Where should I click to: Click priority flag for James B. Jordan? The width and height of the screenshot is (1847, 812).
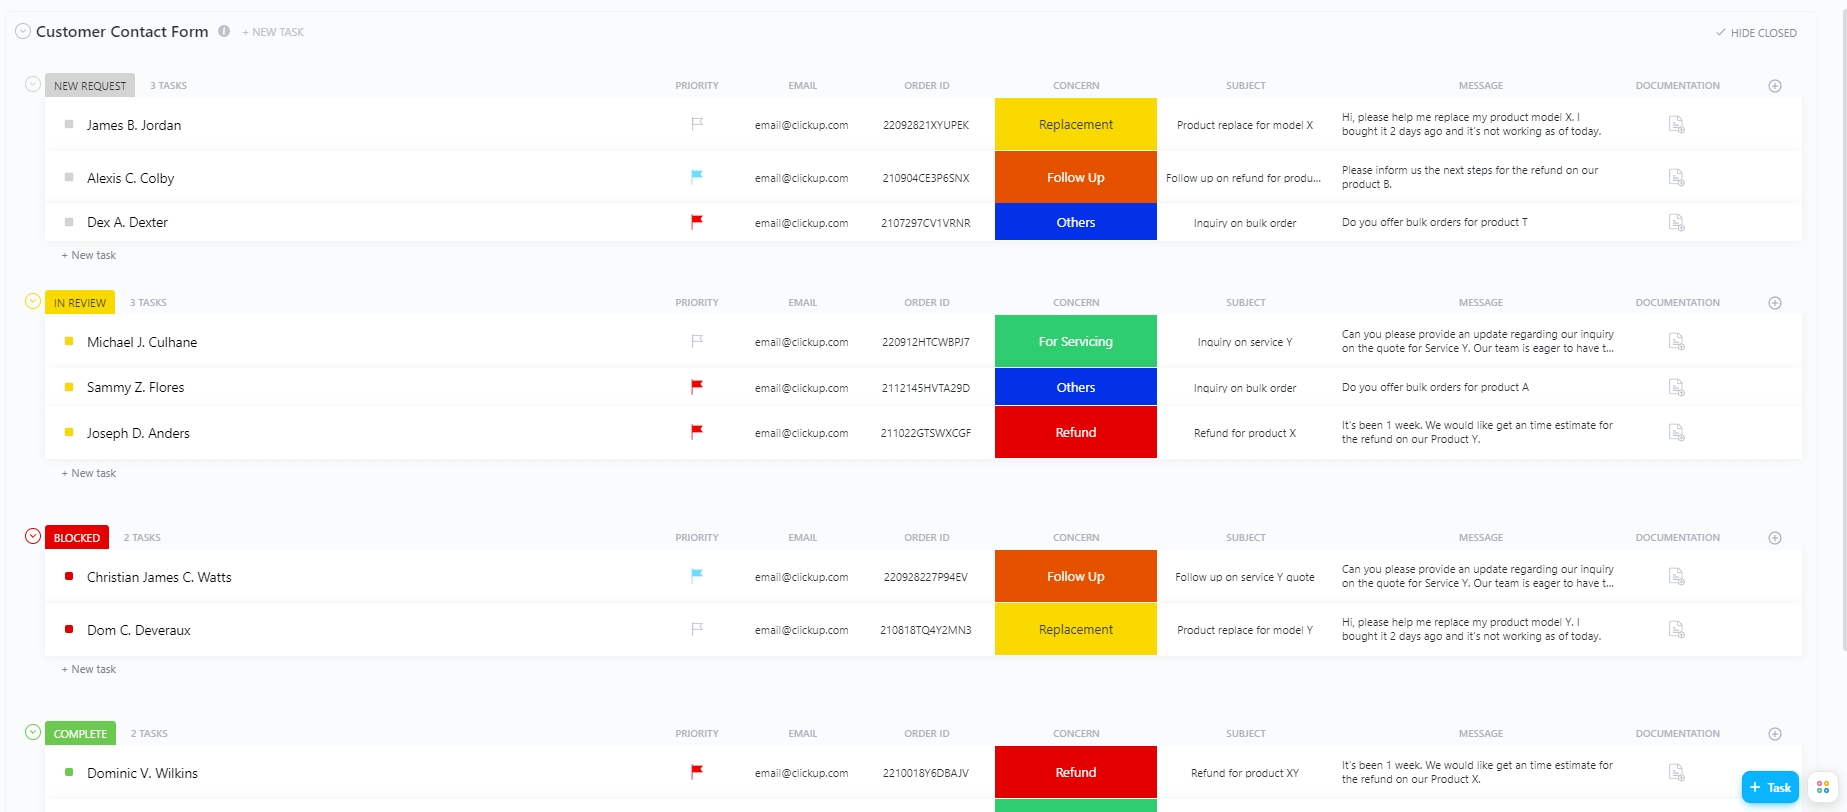point(697,124)
